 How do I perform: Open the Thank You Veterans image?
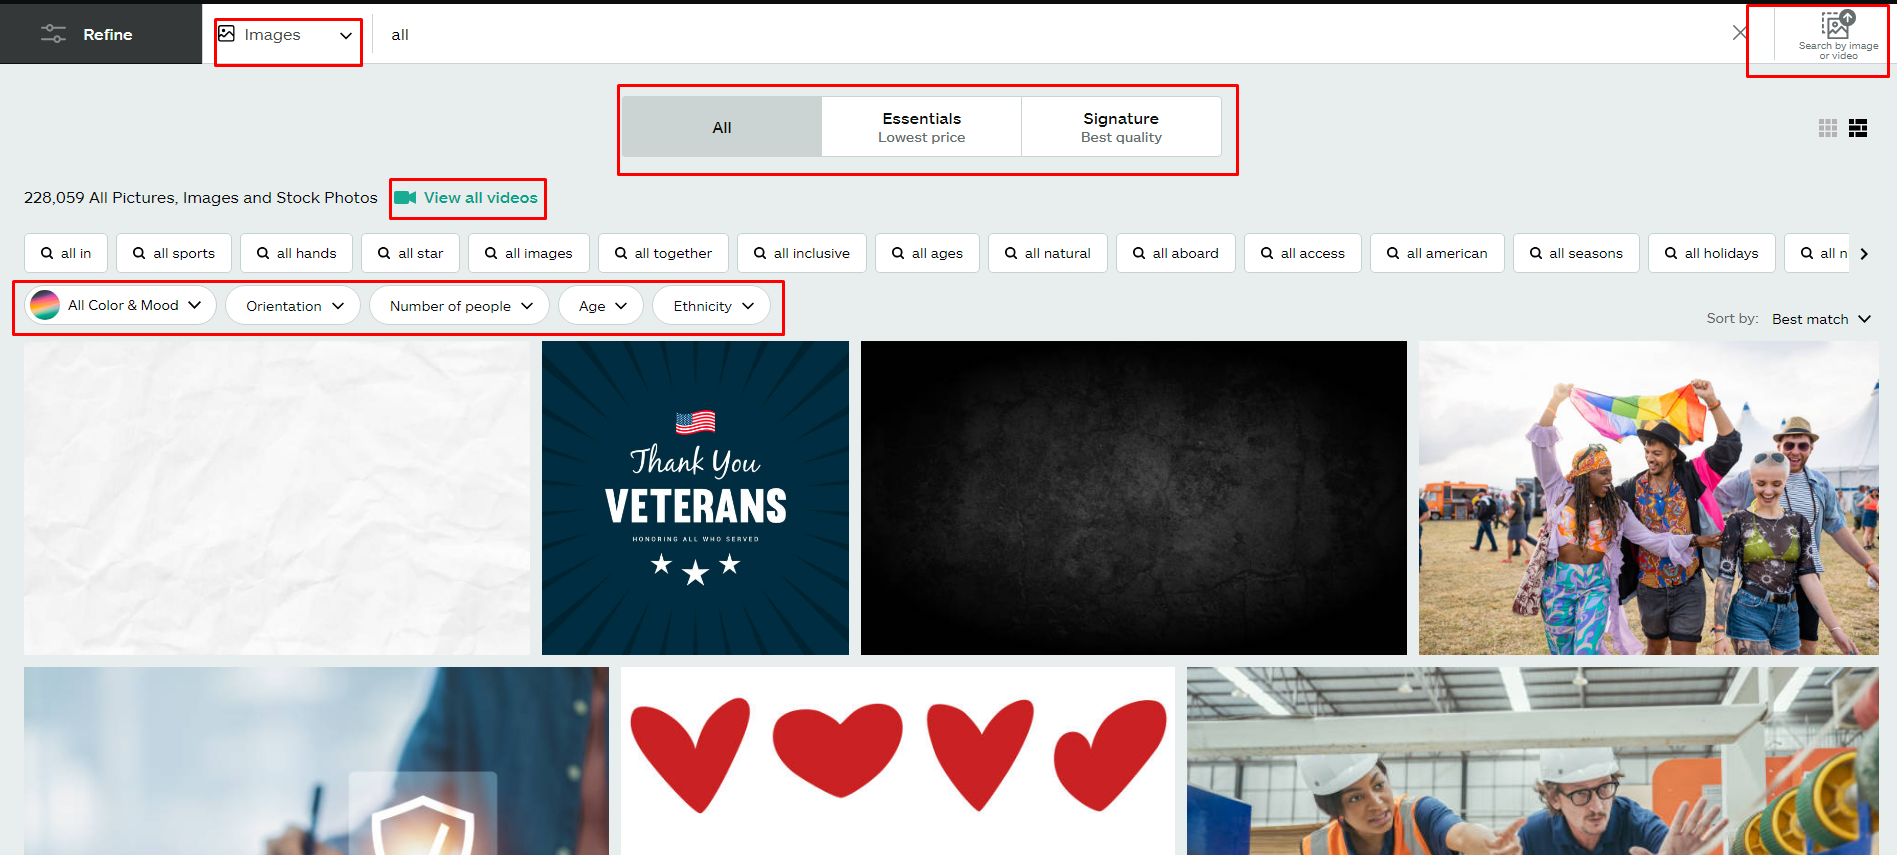point(695,498)
